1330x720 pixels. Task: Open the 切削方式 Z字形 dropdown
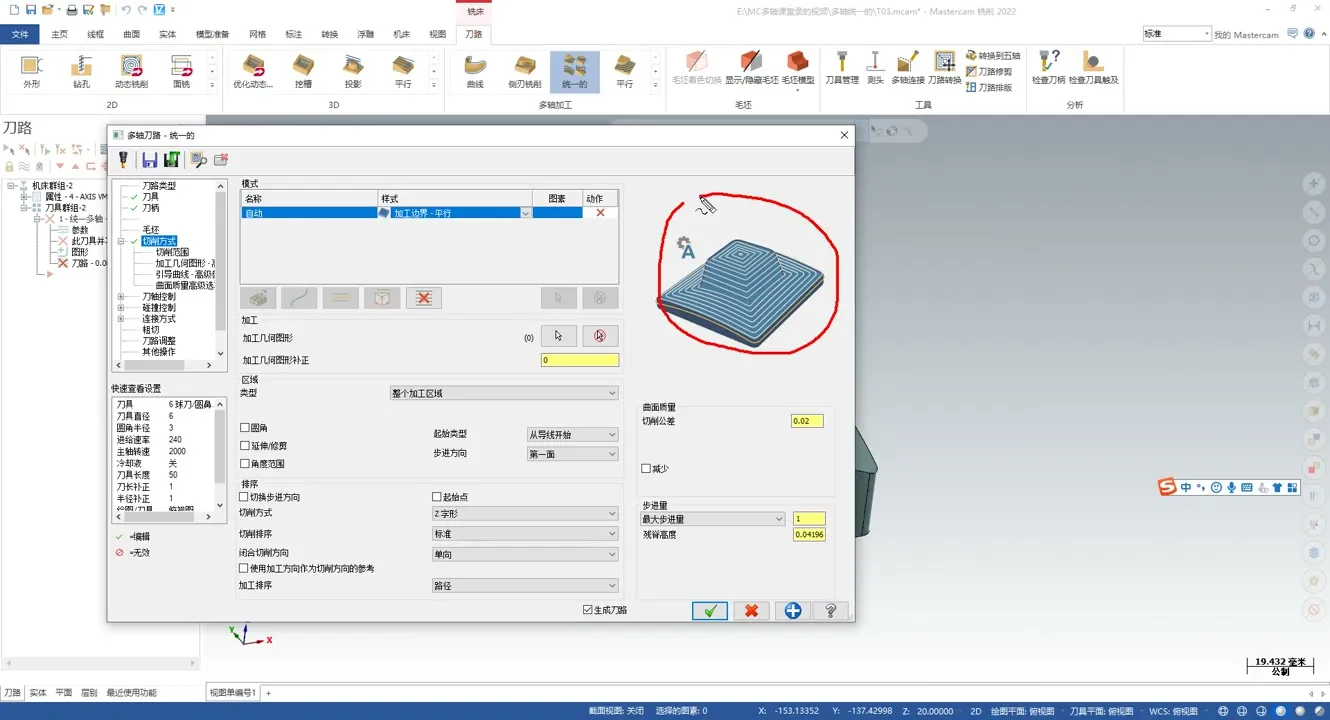click(x=525, y=514)
